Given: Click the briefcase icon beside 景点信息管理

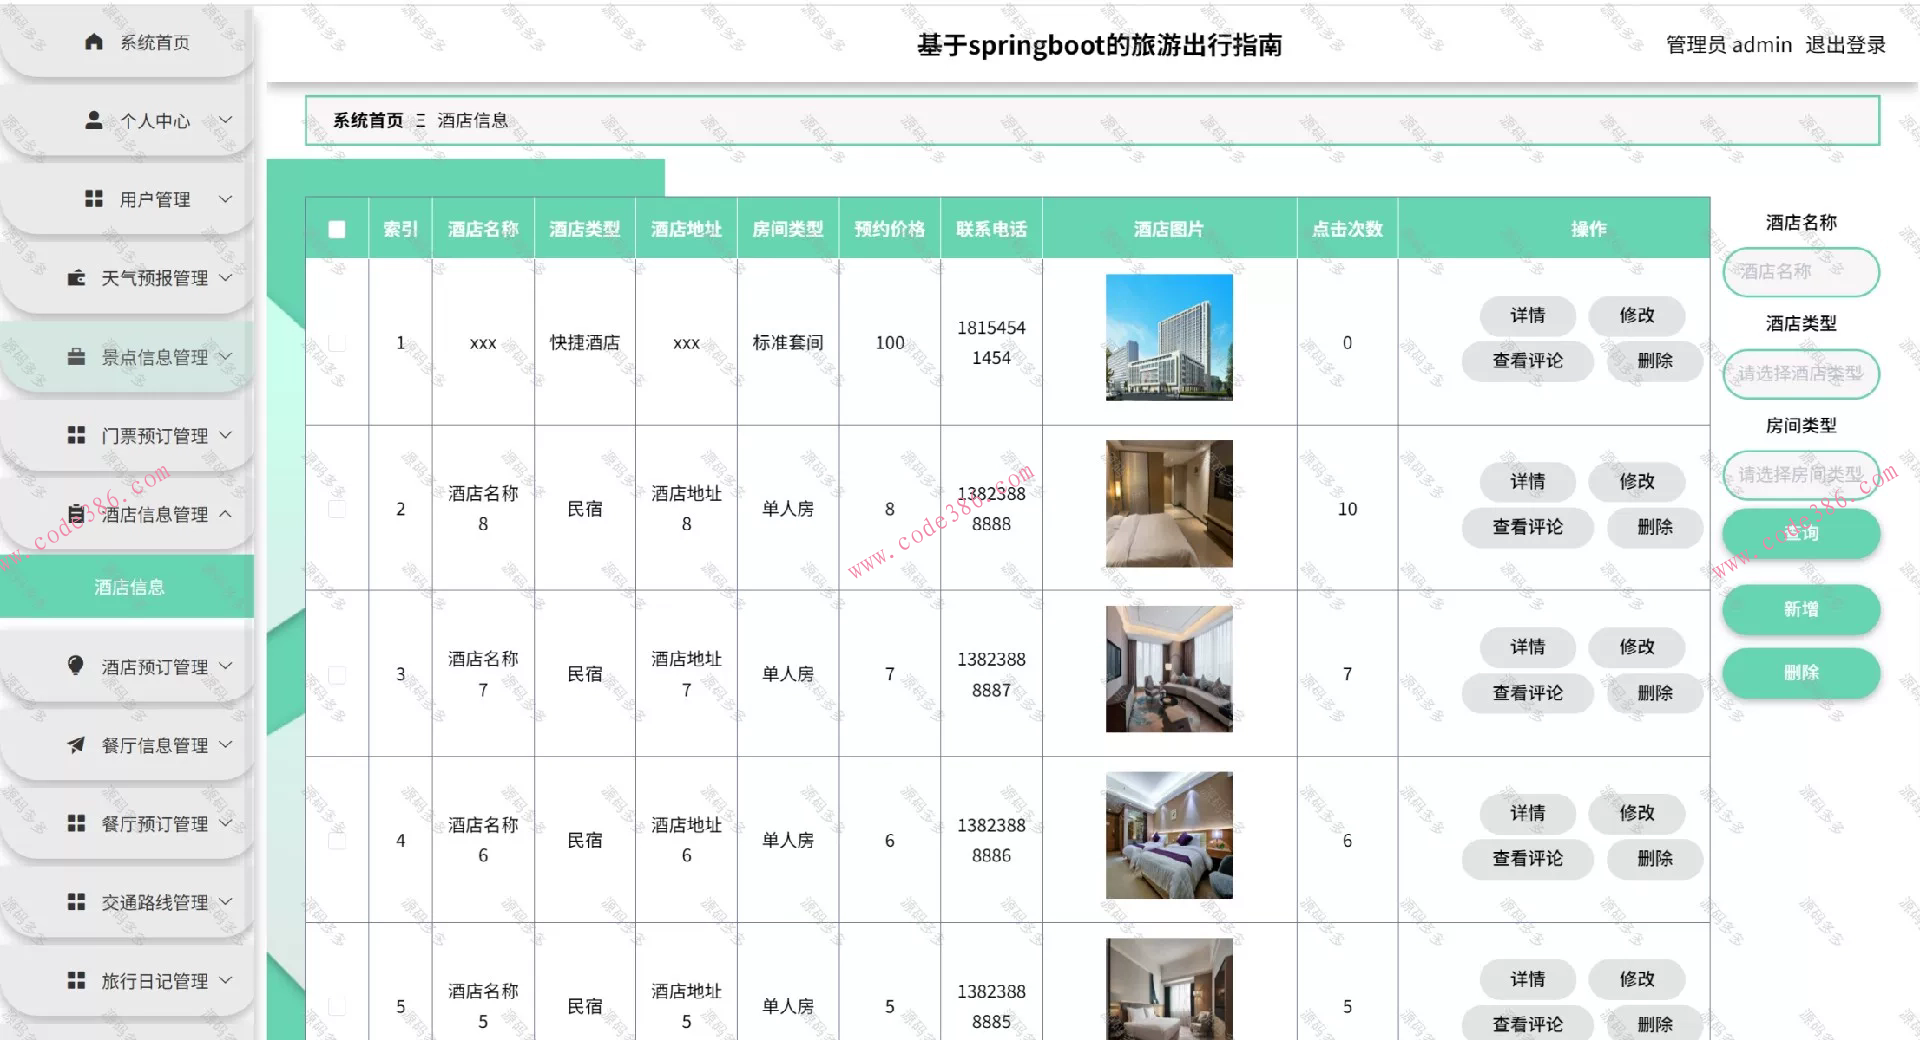Looking at the screenshot, I should click(x=76, y=356).
